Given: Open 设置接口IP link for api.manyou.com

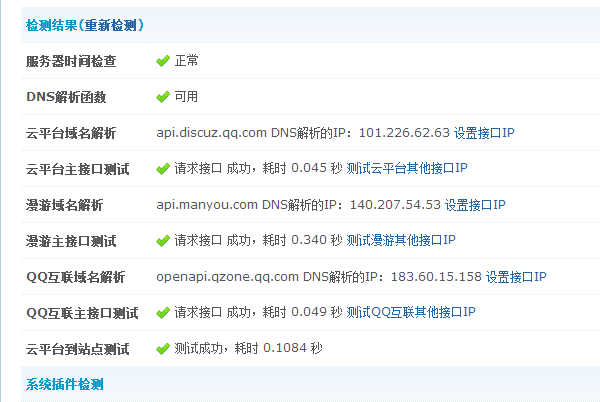Looking at the screenshot, I should click(x=475, y=205).
